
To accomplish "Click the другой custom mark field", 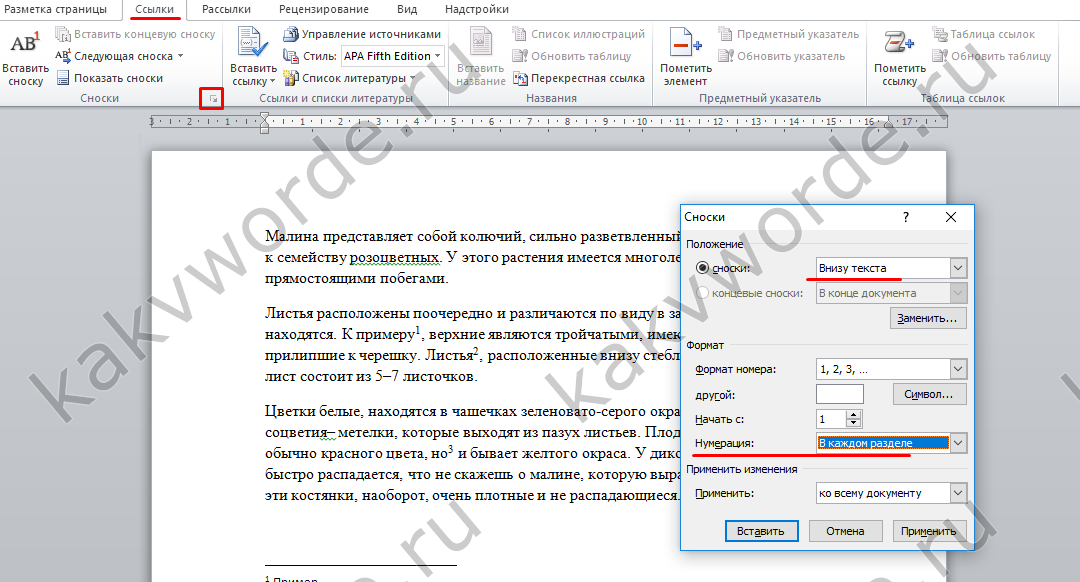I will (x=840, y=395).
